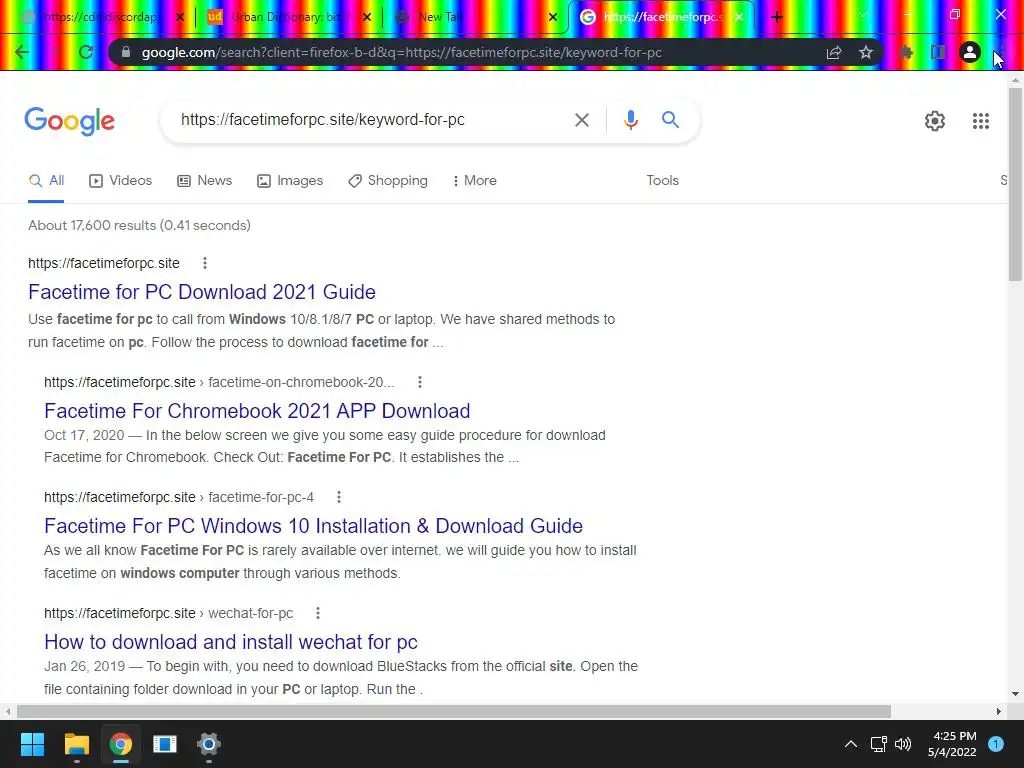
Task: Click the https://facetimeforpc.site result URL text
Action: (104, 263)
